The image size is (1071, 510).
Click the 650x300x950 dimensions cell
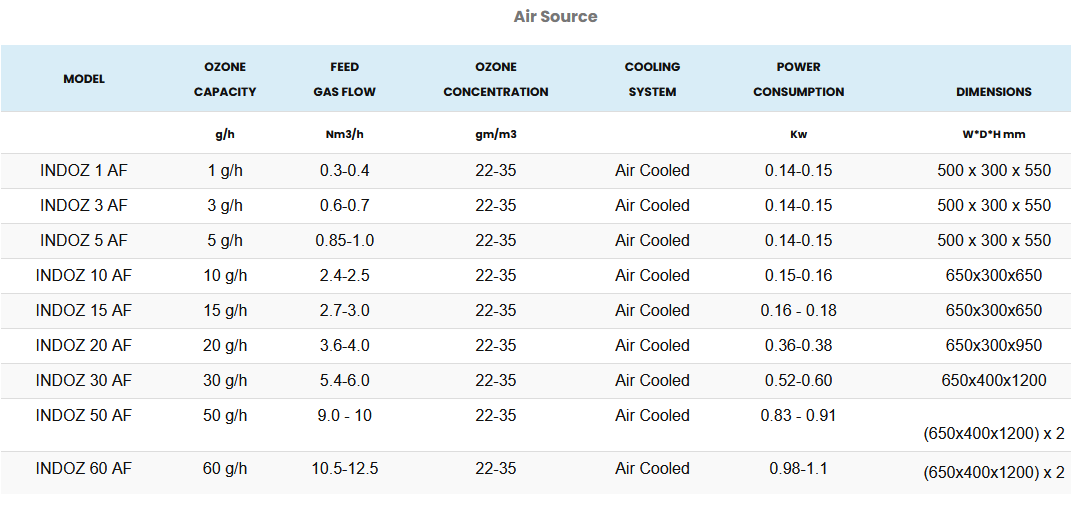click(993, 346)
